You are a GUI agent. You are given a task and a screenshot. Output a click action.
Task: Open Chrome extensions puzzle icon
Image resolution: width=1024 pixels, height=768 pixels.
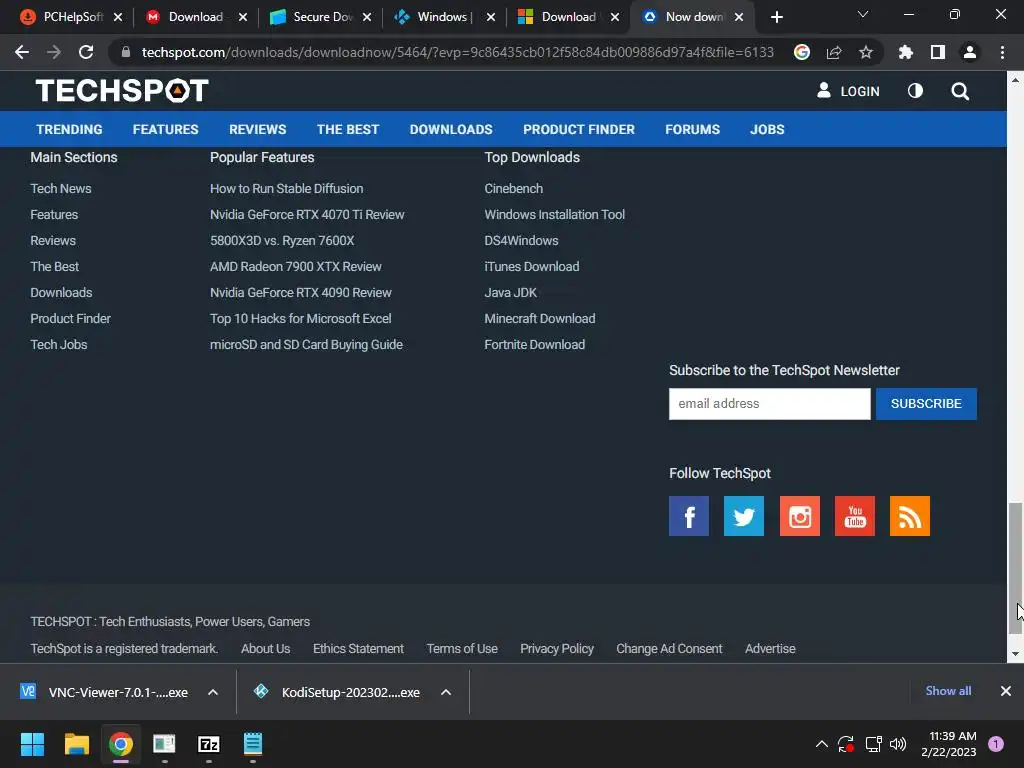tap(905, 52)
